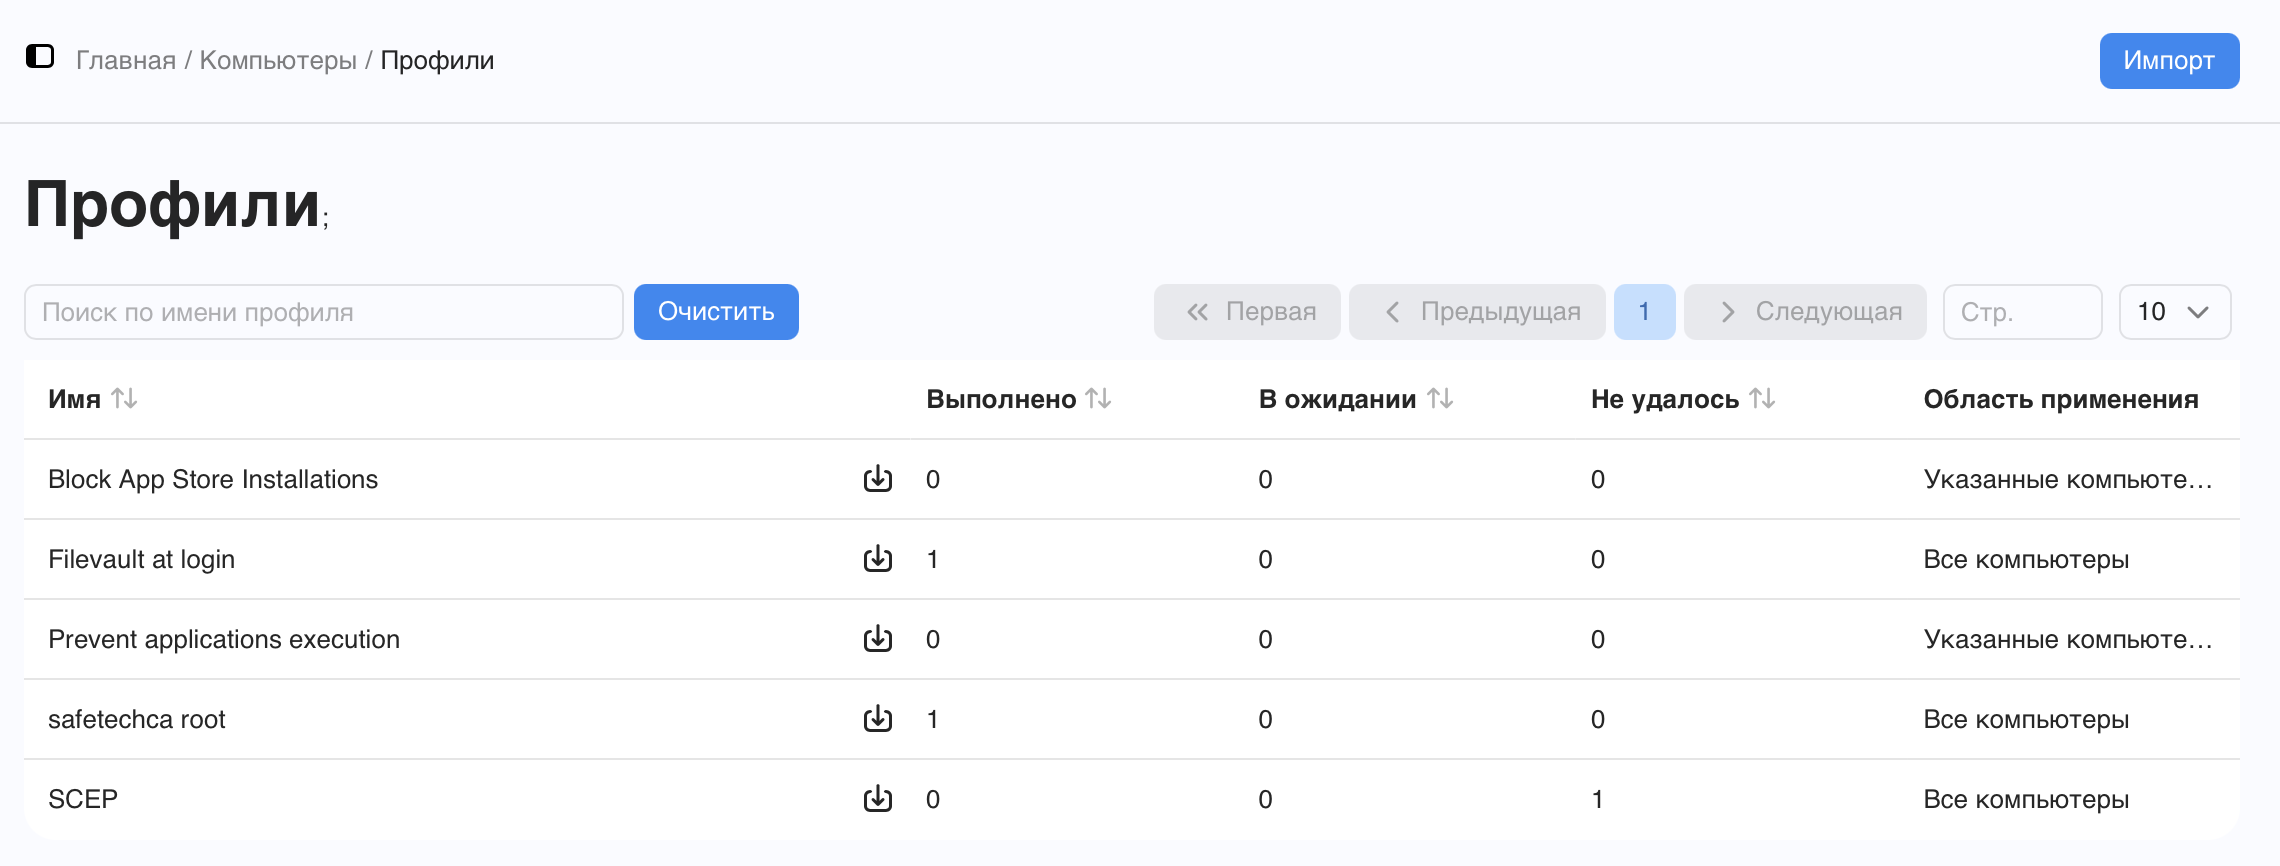The width and height of the screenshot is (2280, 866).
Task: Go to Первая page
Action: (x=1247, y=312)
